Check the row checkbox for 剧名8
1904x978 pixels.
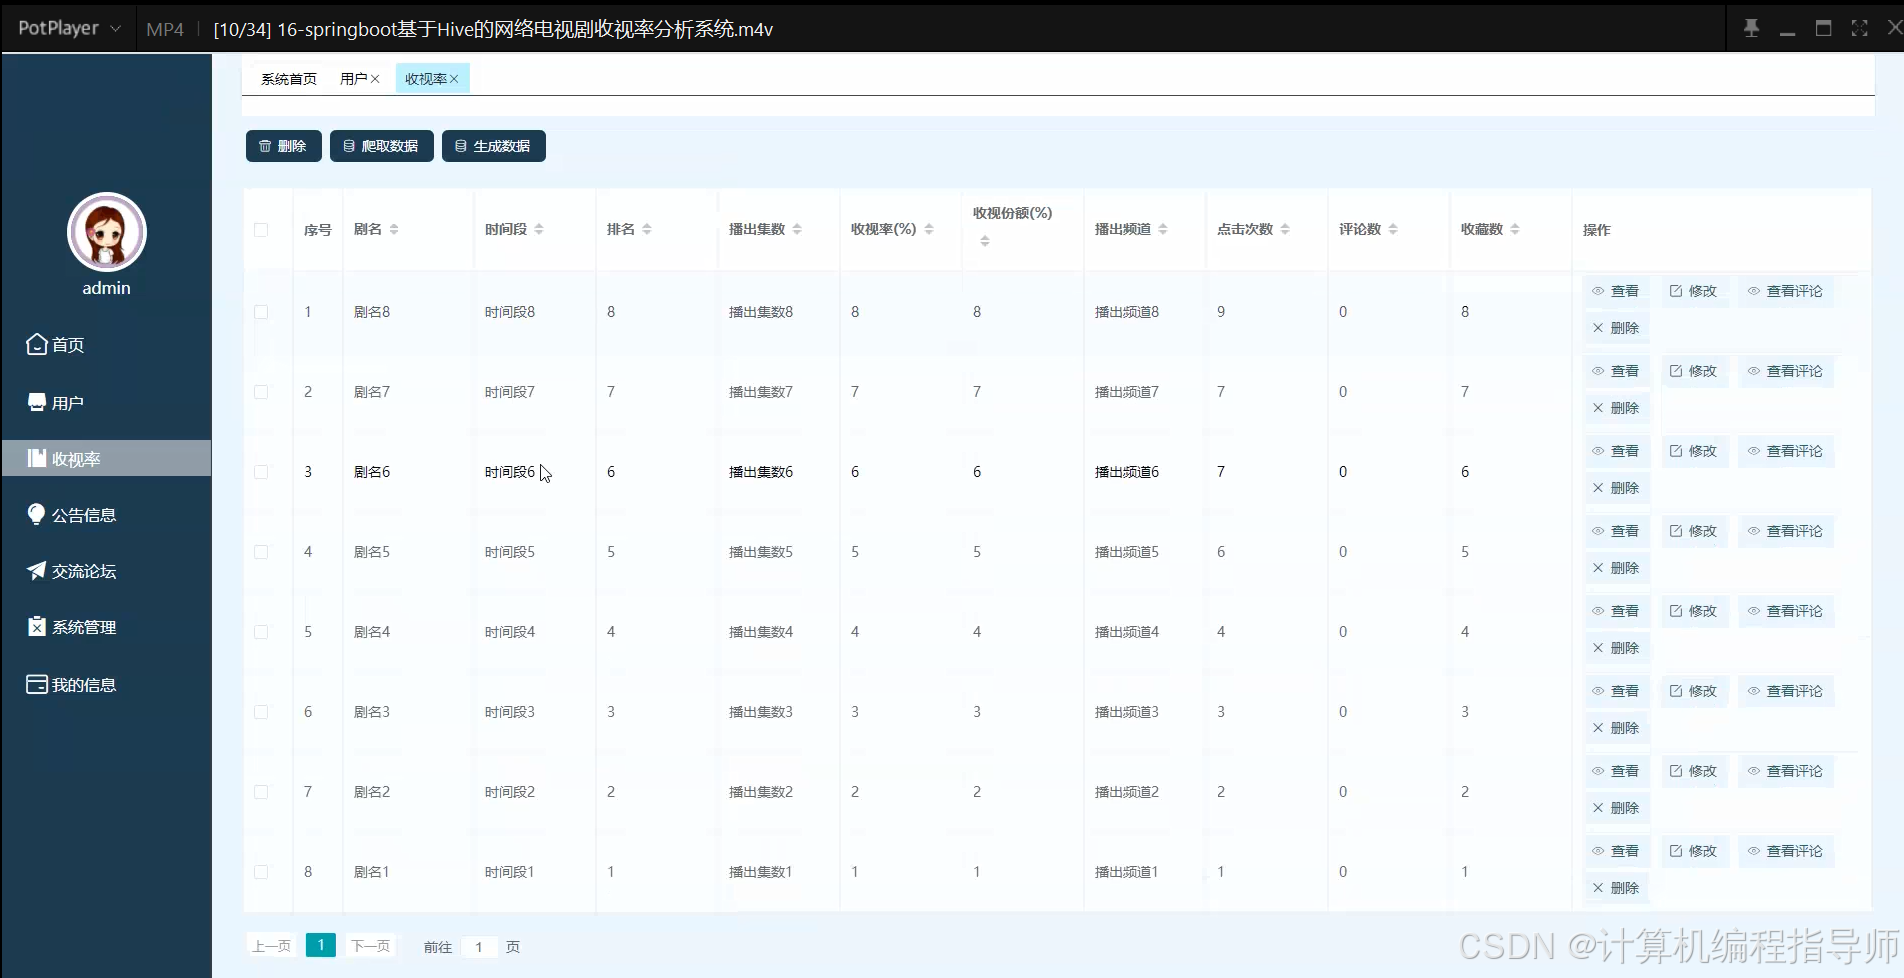pos(261,312)
